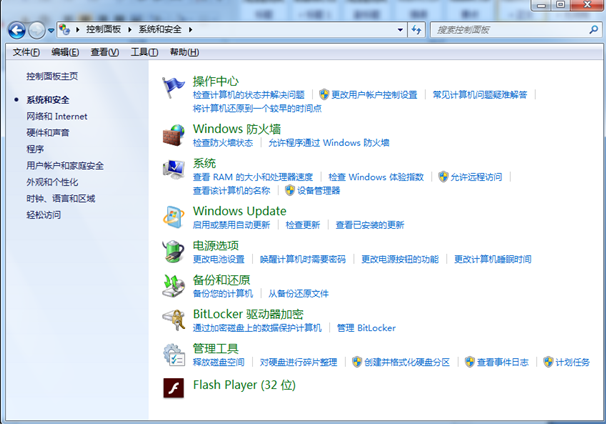
Task: Expand the address bar history dropdown
Action: (400, 30)
